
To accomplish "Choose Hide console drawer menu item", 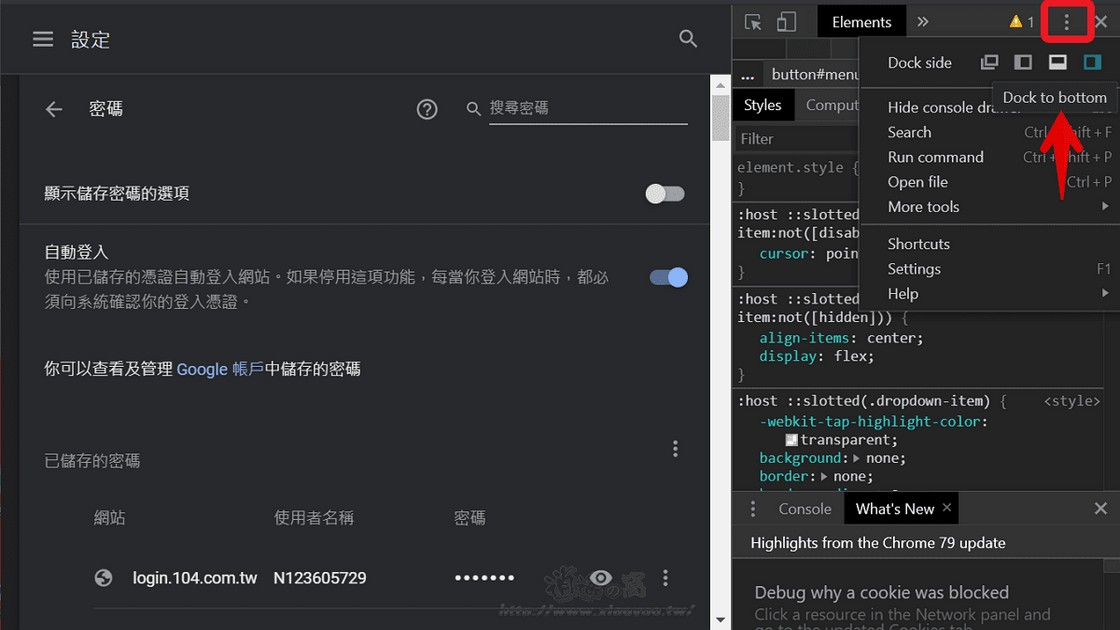I will pyautogui.click(x=989, y=107).
